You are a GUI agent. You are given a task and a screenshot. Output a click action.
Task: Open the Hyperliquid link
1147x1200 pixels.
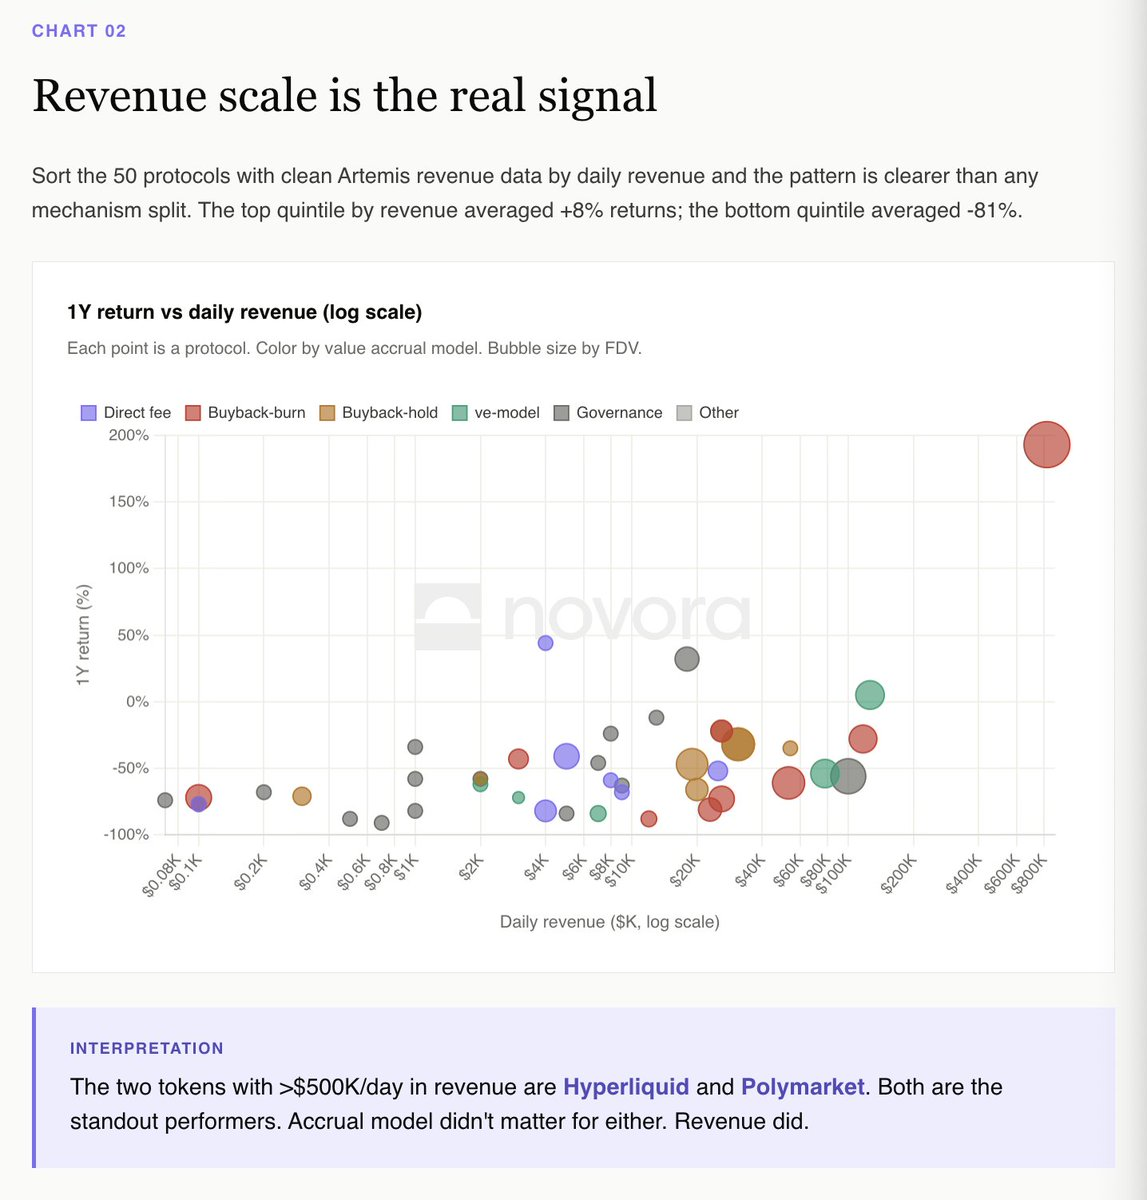(626, 1087)
